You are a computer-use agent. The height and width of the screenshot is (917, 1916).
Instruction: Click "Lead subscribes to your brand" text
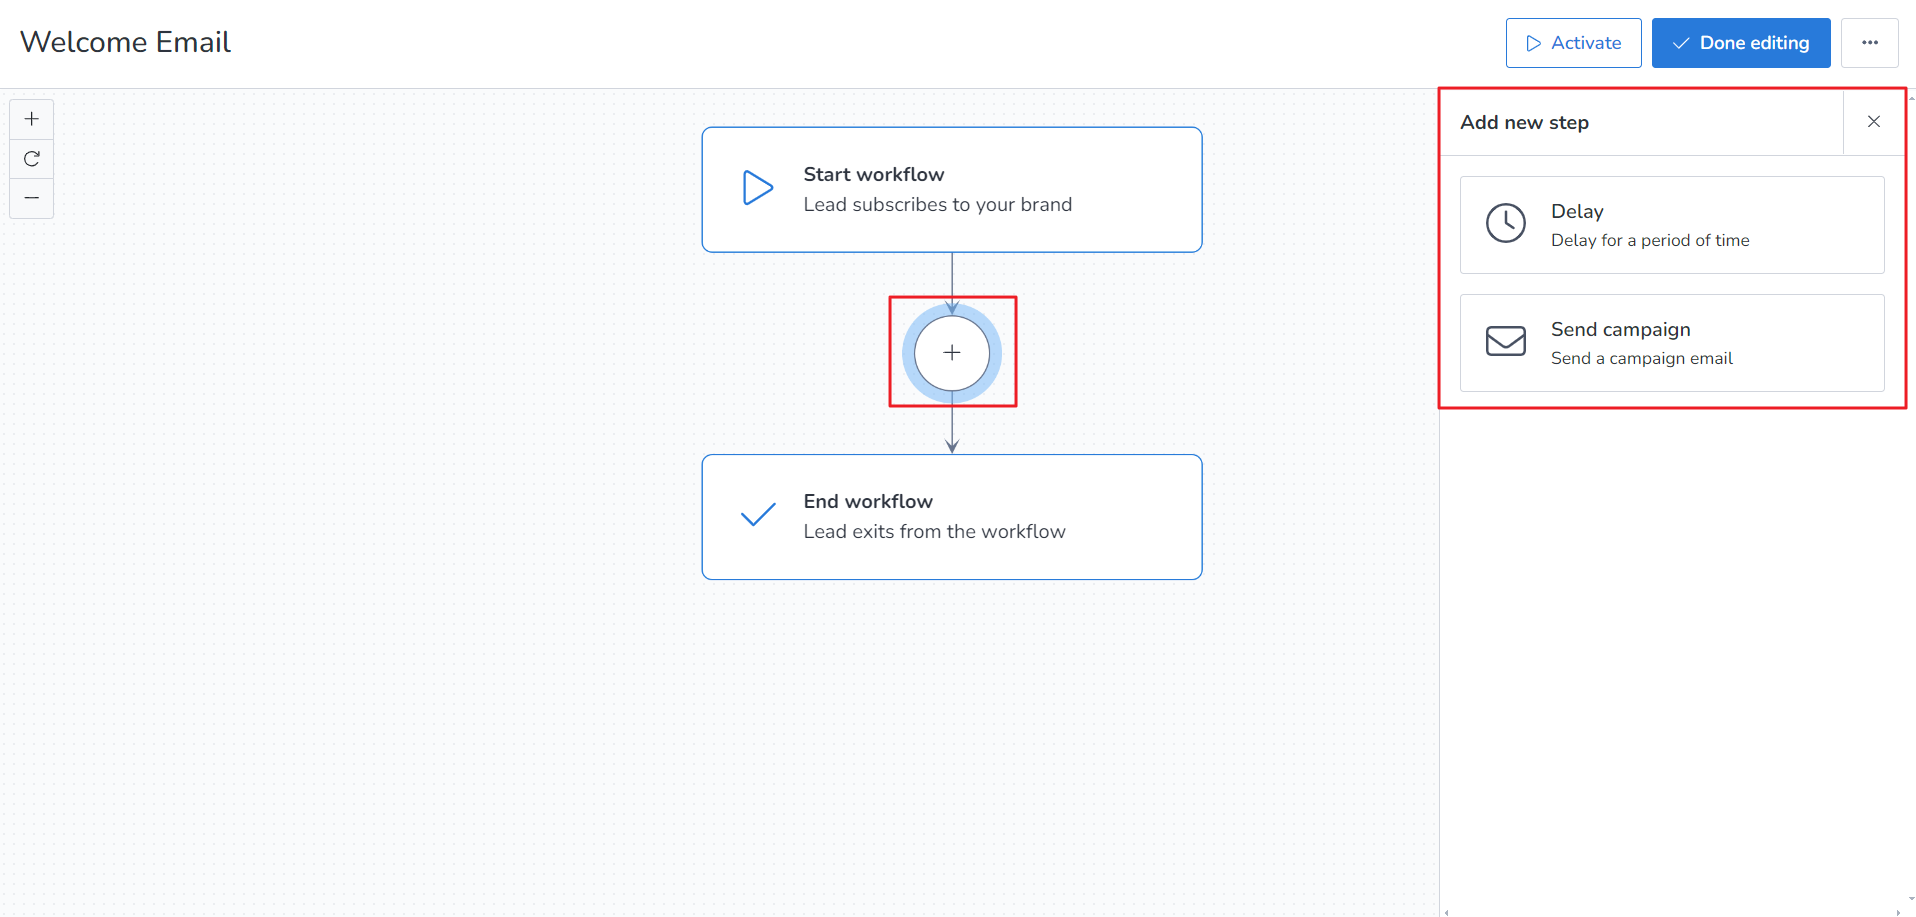tap(937, 205)
